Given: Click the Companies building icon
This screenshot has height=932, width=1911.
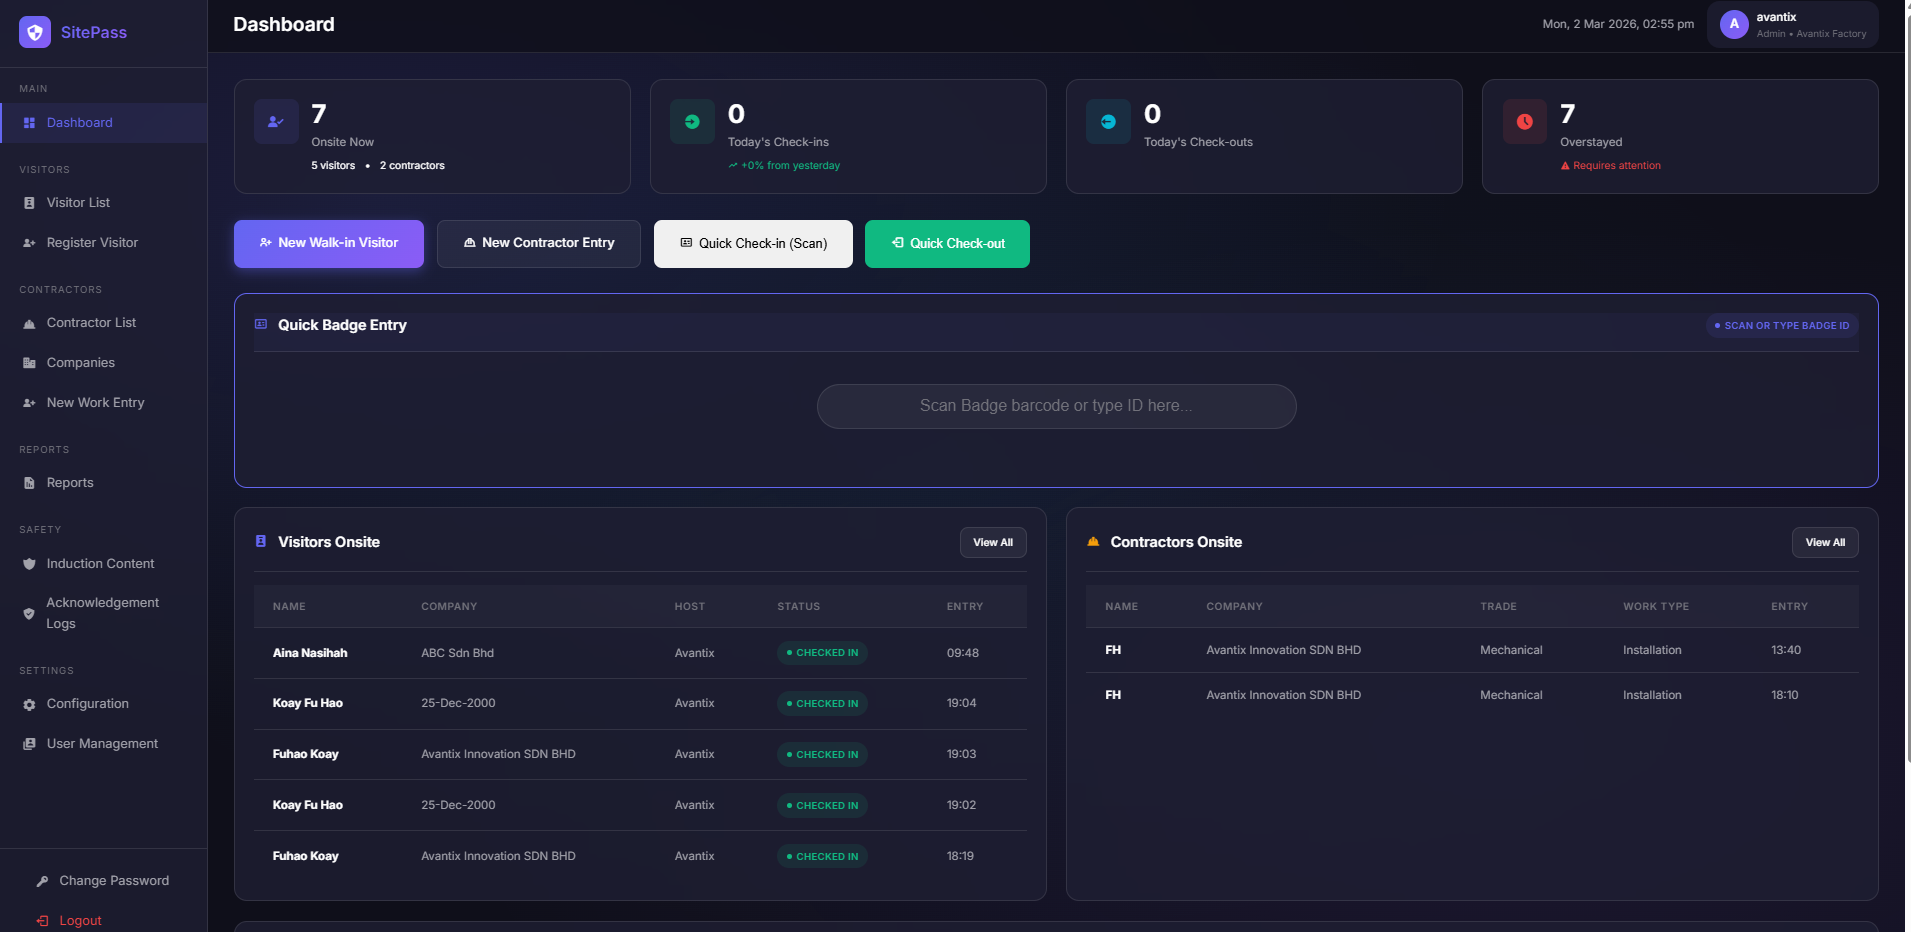Looking at the screenshot, I should click(28, 362).
